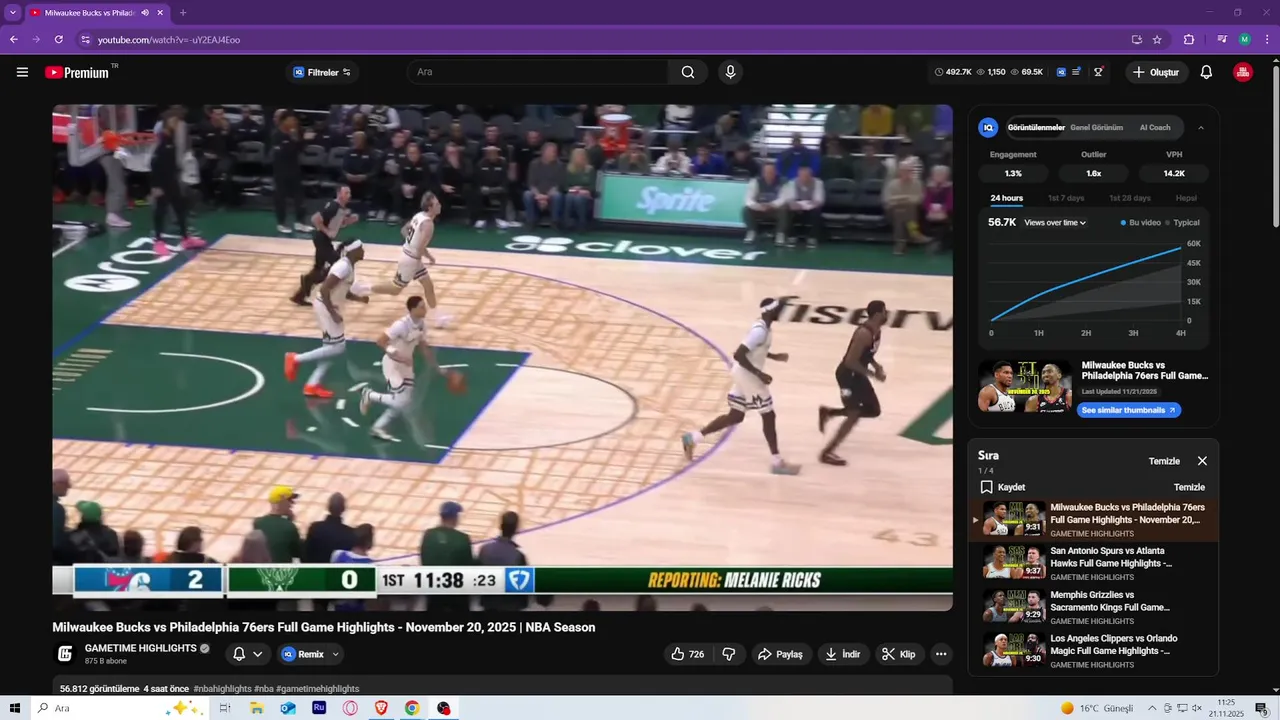The height and width of the screenshot is (720, 1280).
Task: Toggle the Bu video legend series
Action: point(1140,223)
